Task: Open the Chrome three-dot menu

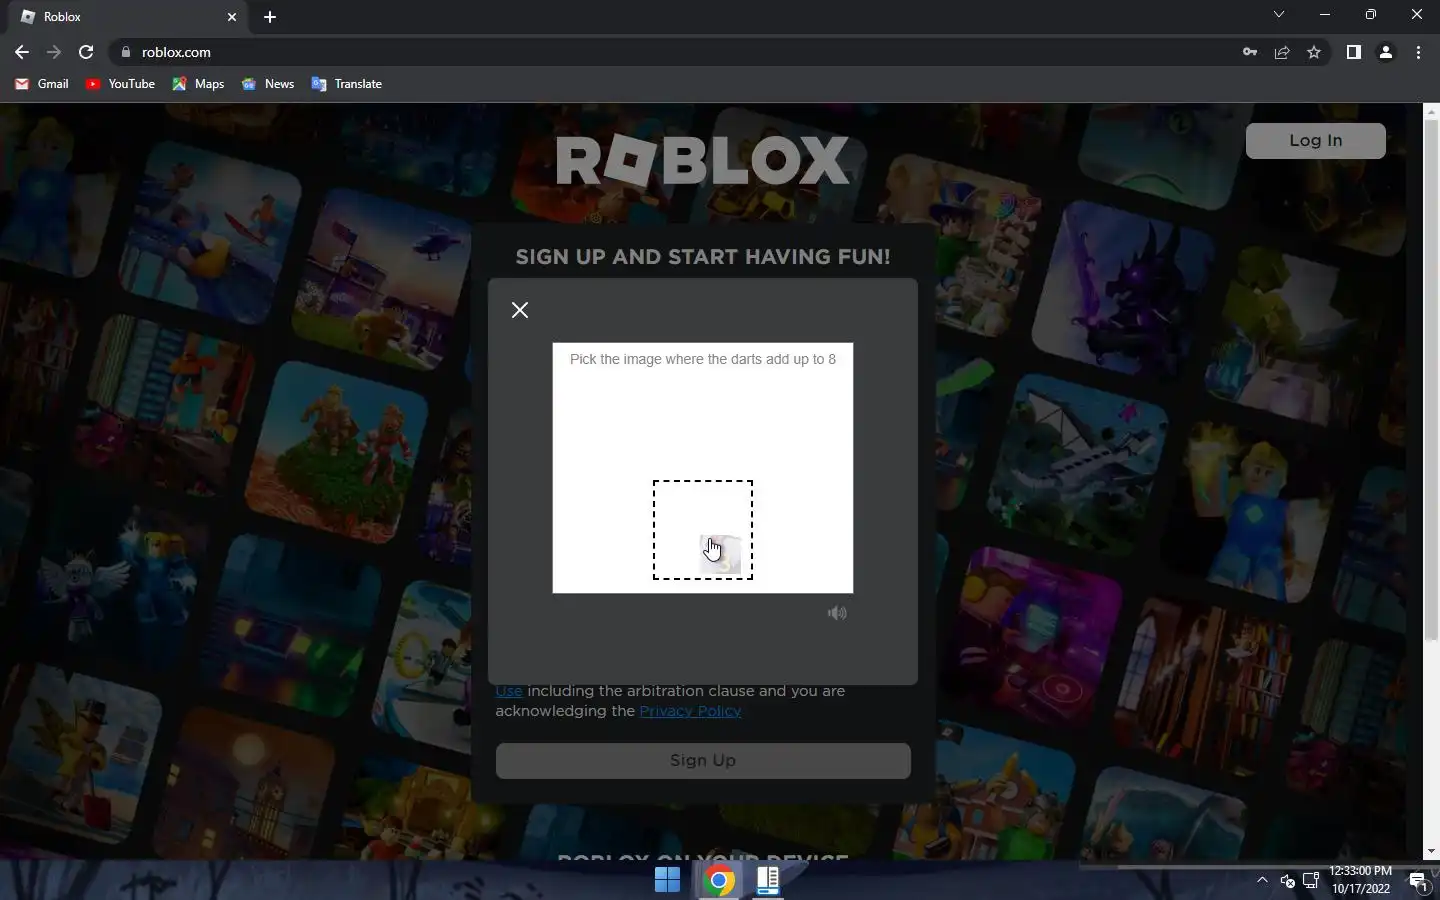Action: [1418, 52]
